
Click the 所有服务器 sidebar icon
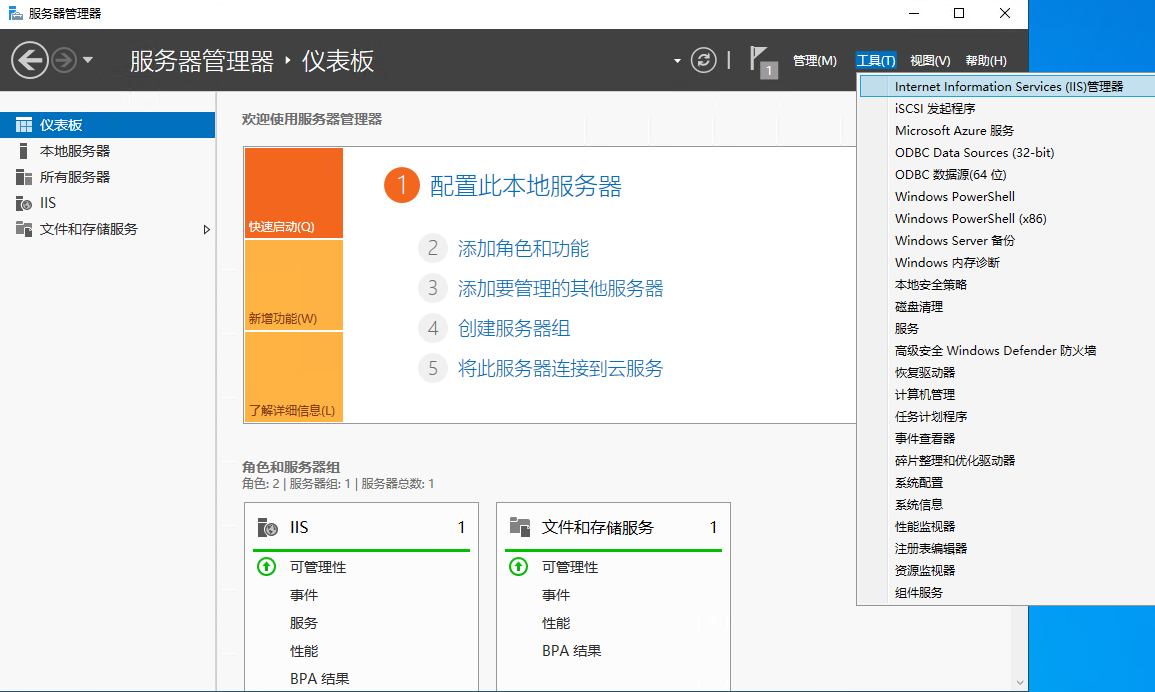pyautogui.click(x=24, y=177)
